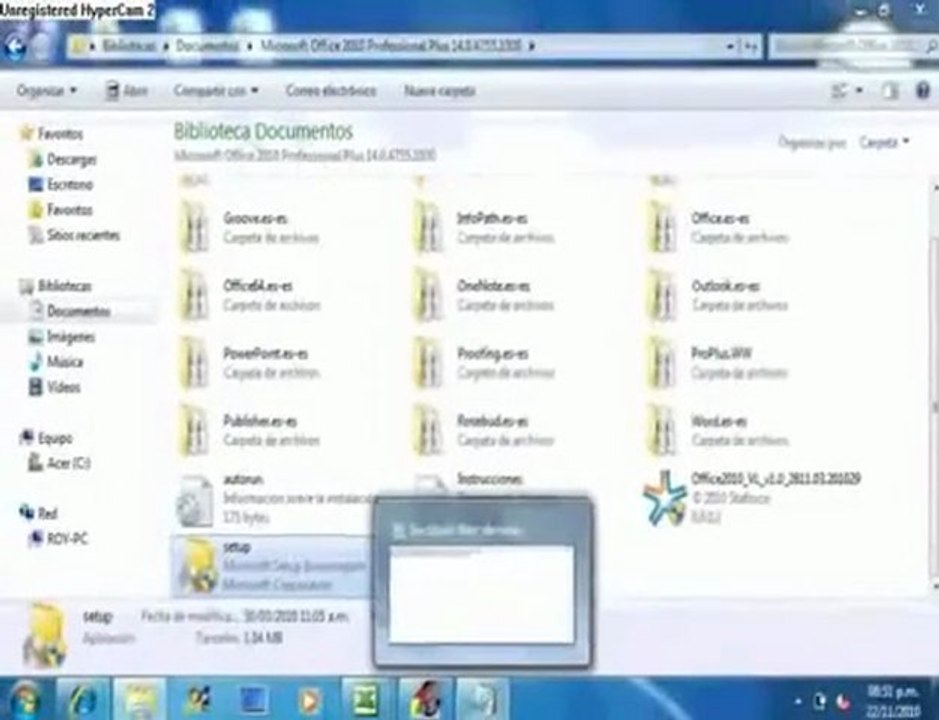Viewport: 939px width, 720px height.
Task: Select the Instrucciones file
Action: tap(490, 479)
